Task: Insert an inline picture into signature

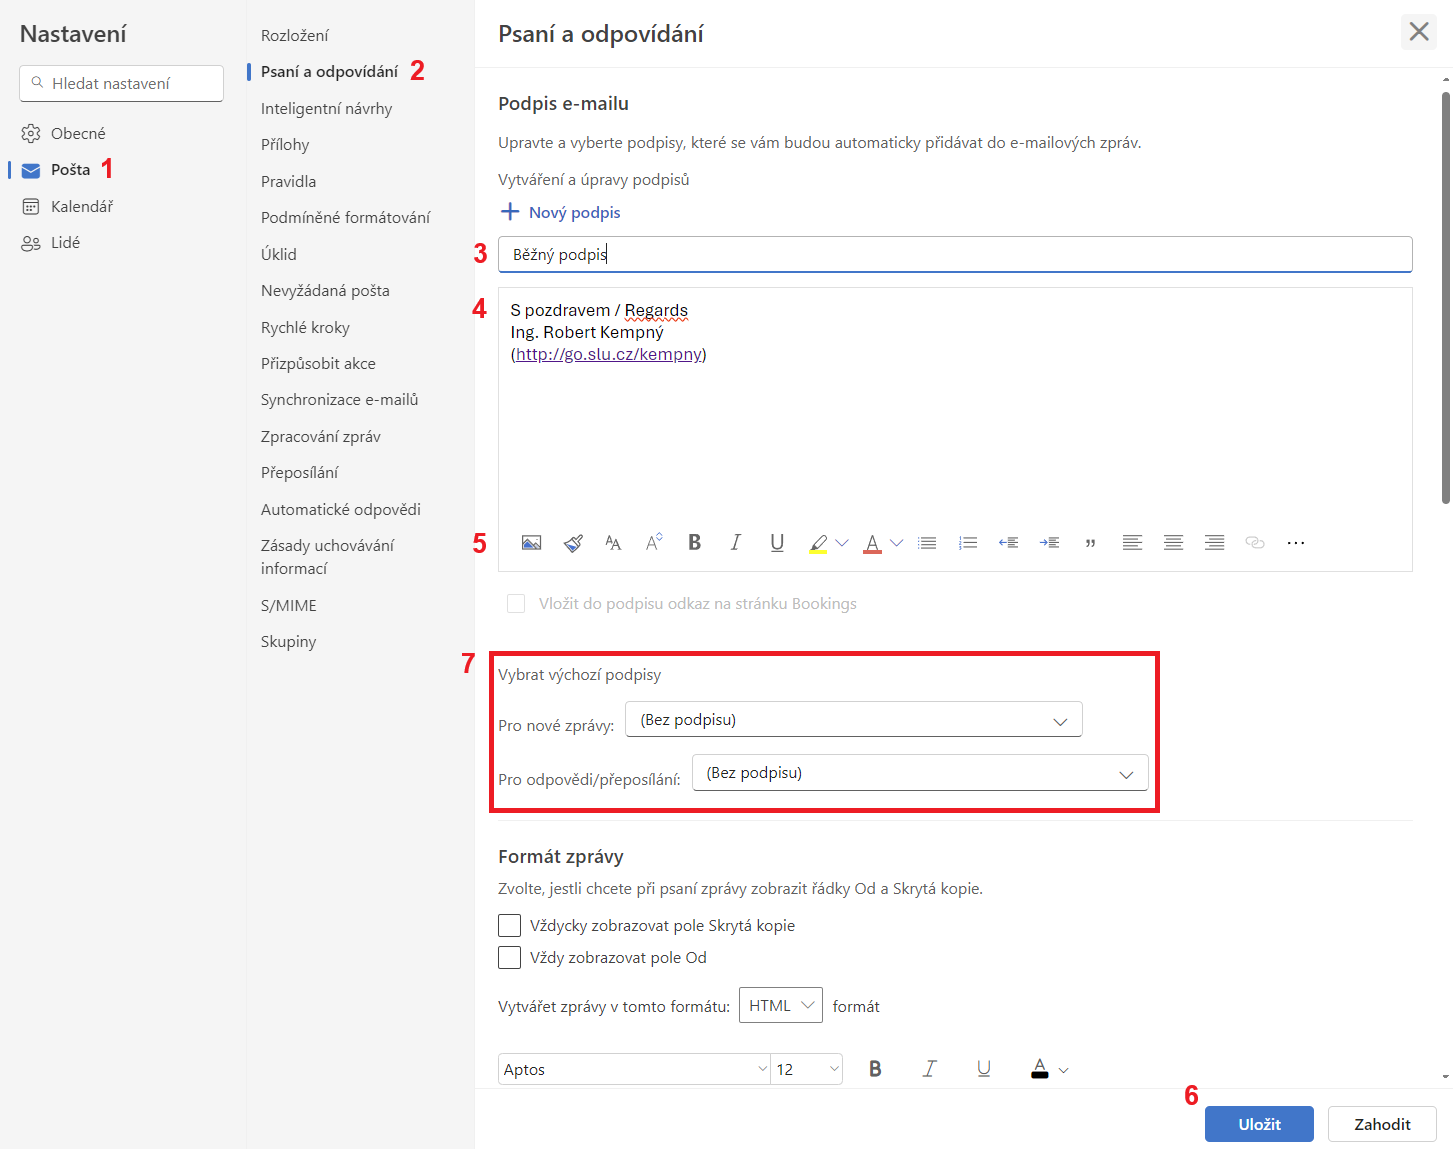Action: [531, 543]
